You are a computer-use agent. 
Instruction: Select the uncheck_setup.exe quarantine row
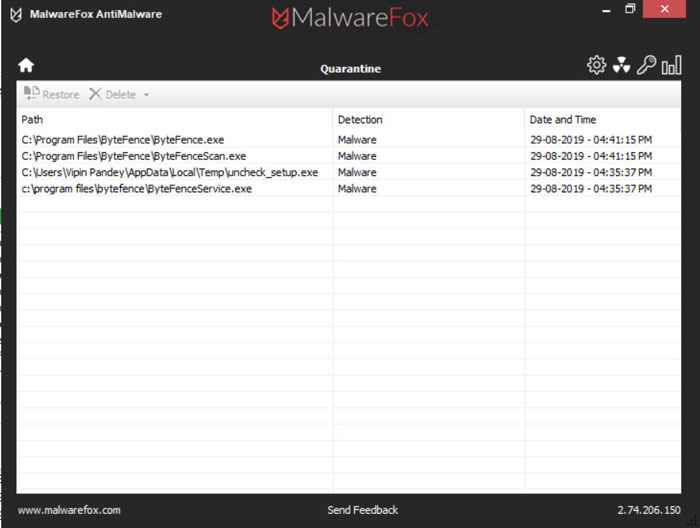169,173
